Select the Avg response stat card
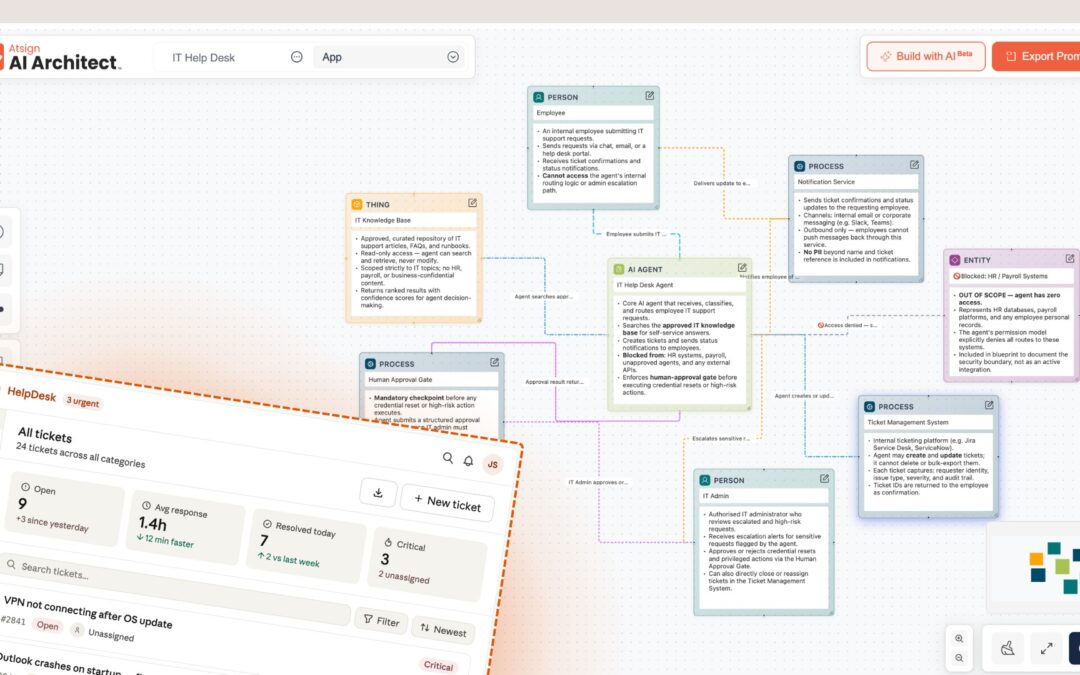1080x675 pixels. point(184,528)
